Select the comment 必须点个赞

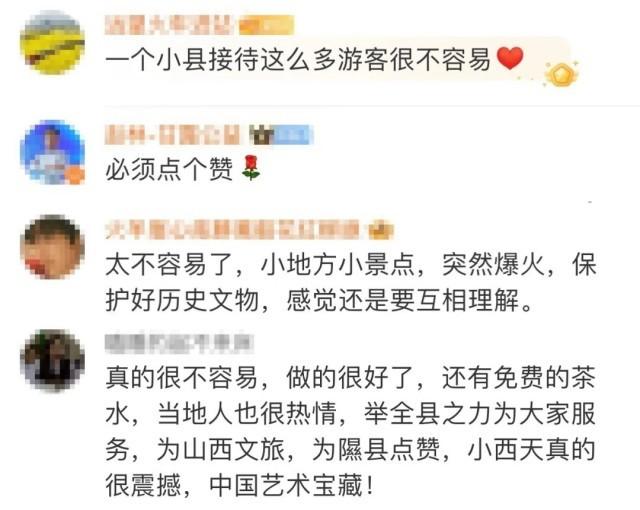point(169,169)
